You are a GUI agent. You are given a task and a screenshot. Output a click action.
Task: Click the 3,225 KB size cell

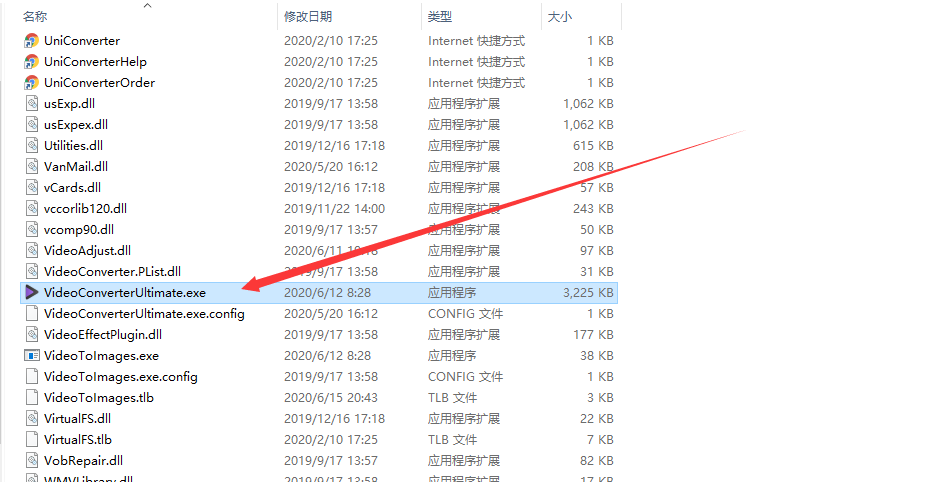pyautogui.click(x=588, y=293)
